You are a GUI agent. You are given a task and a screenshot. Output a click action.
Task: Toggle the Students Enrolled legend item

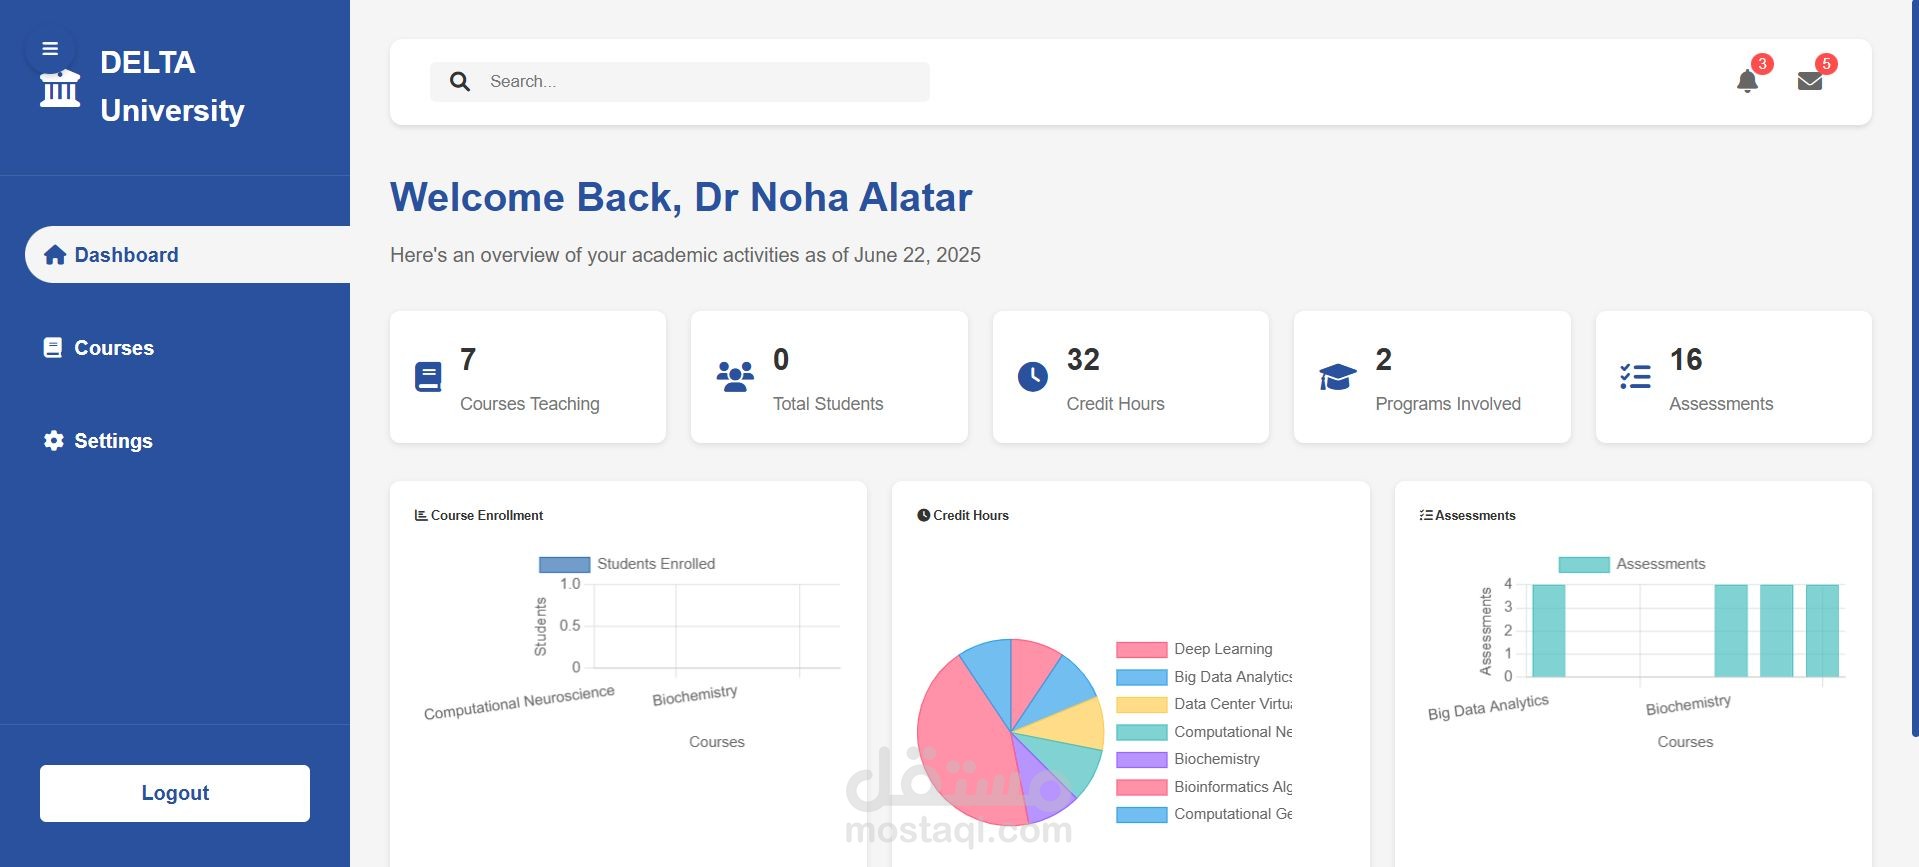click(627, 564)
